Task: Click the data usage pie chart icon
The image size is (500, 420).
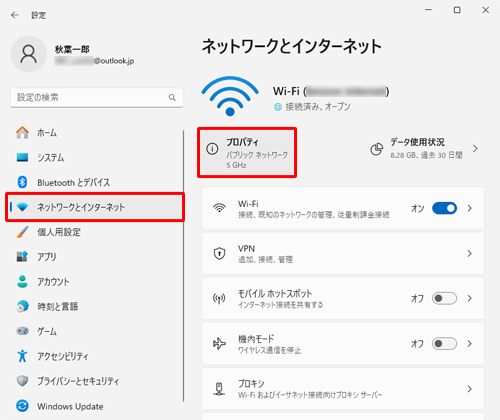Action: [x=377, y=149]
